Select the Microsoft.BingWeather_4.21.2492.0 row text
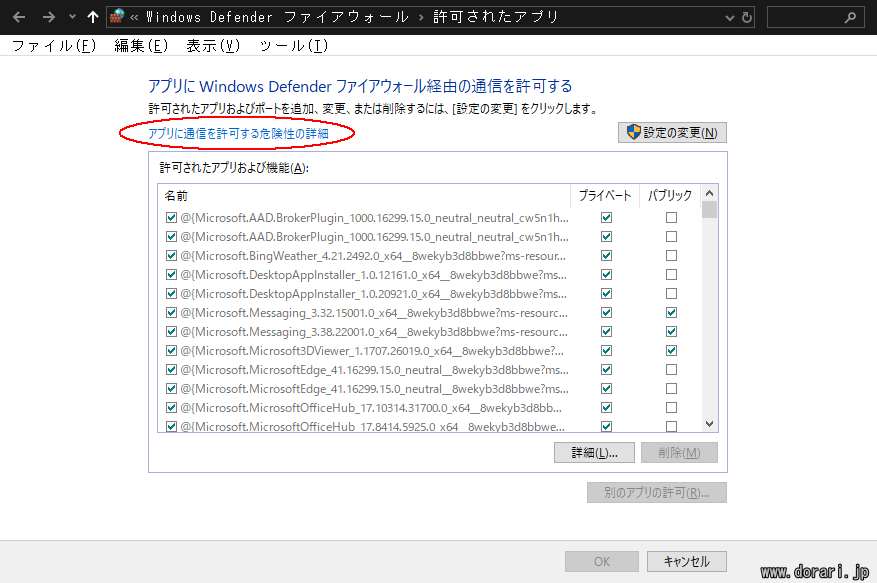The height and width of the screenshot is (583, 877). click(373, 256)
